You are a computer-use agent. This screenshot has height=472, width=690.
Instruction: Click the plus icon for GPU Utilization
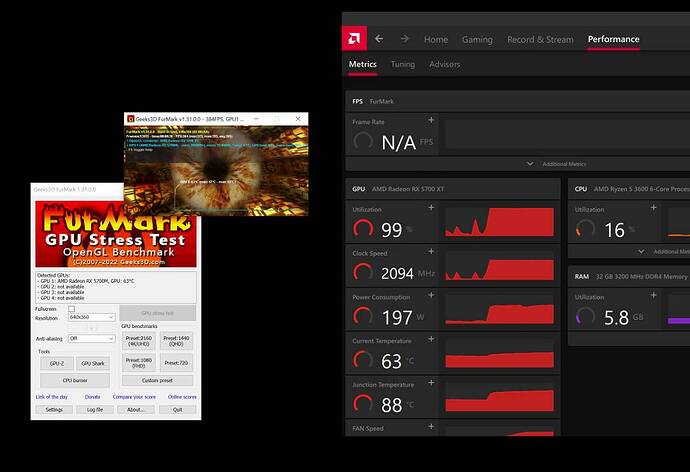click(431, 207)
